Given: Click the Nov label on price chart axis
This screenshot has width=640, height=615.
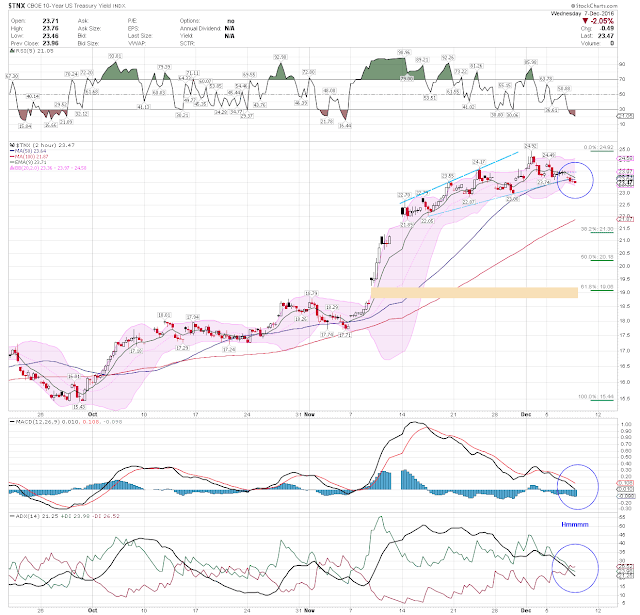Looking at the screenshot, I should tap(309, 414).
